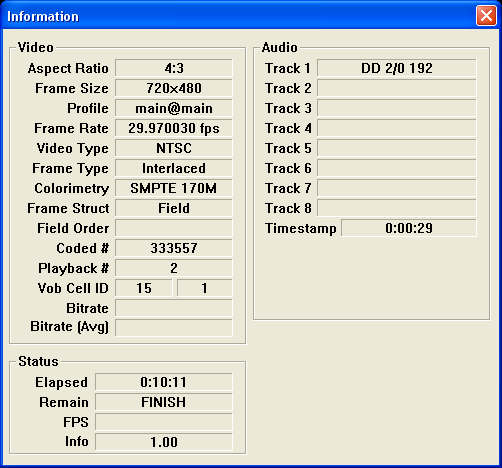This screenshot has width=502, height=468.
Task: Click the Track 1 field DD 2/0 192
Action: click(397, 68)
